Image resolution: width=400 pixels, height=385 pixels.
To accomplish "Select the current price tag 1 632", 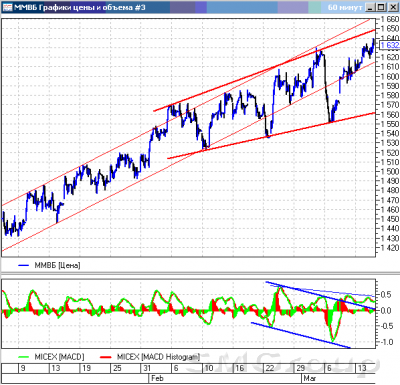I will [390, 45].
